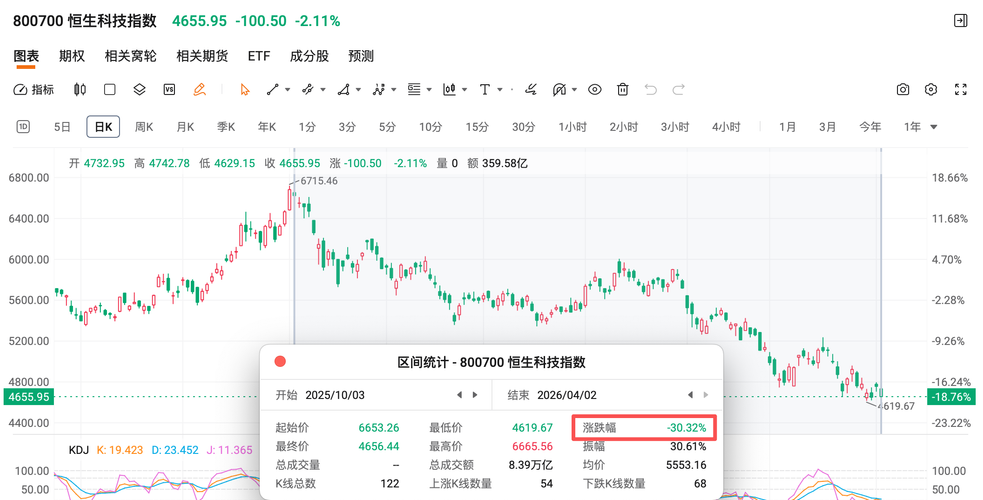Toggle drawings visibility eye icon
Viewport: 983px width, 500px height.
point(595,89)
